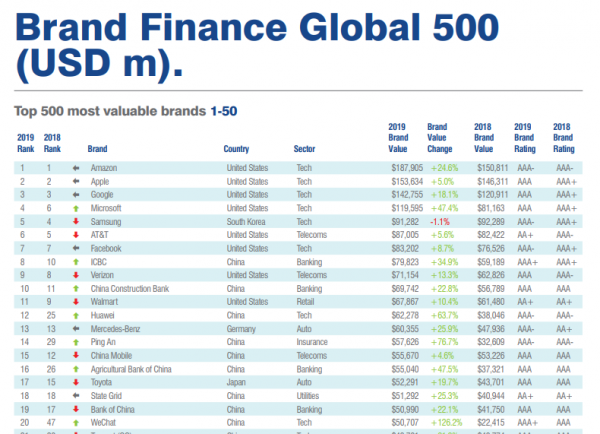Click the Sector column header
The image size is (600, 434).
click(304, 149)
